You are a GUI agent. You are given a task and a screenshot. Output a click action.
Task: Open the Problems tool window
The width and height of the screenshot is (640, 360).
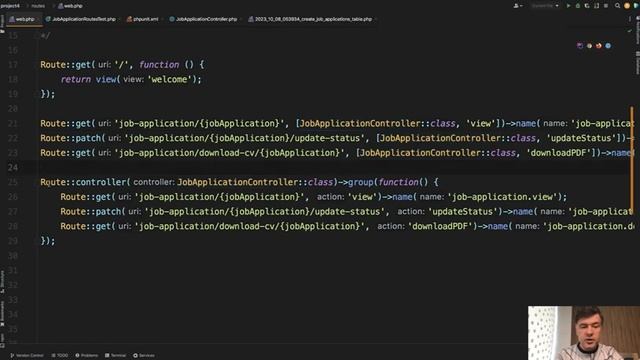(x=87, y=356)
